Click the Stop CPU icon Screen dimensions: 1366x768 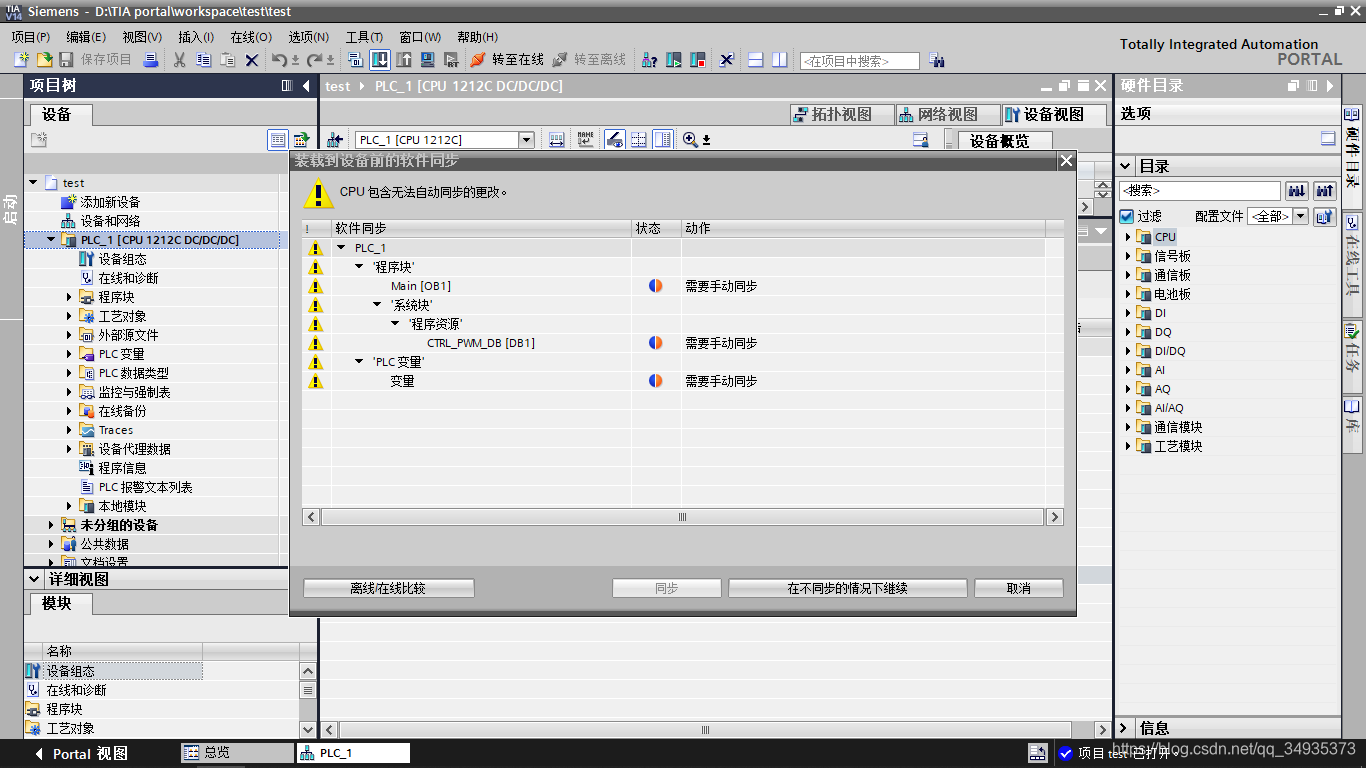[x=698, y=60]
